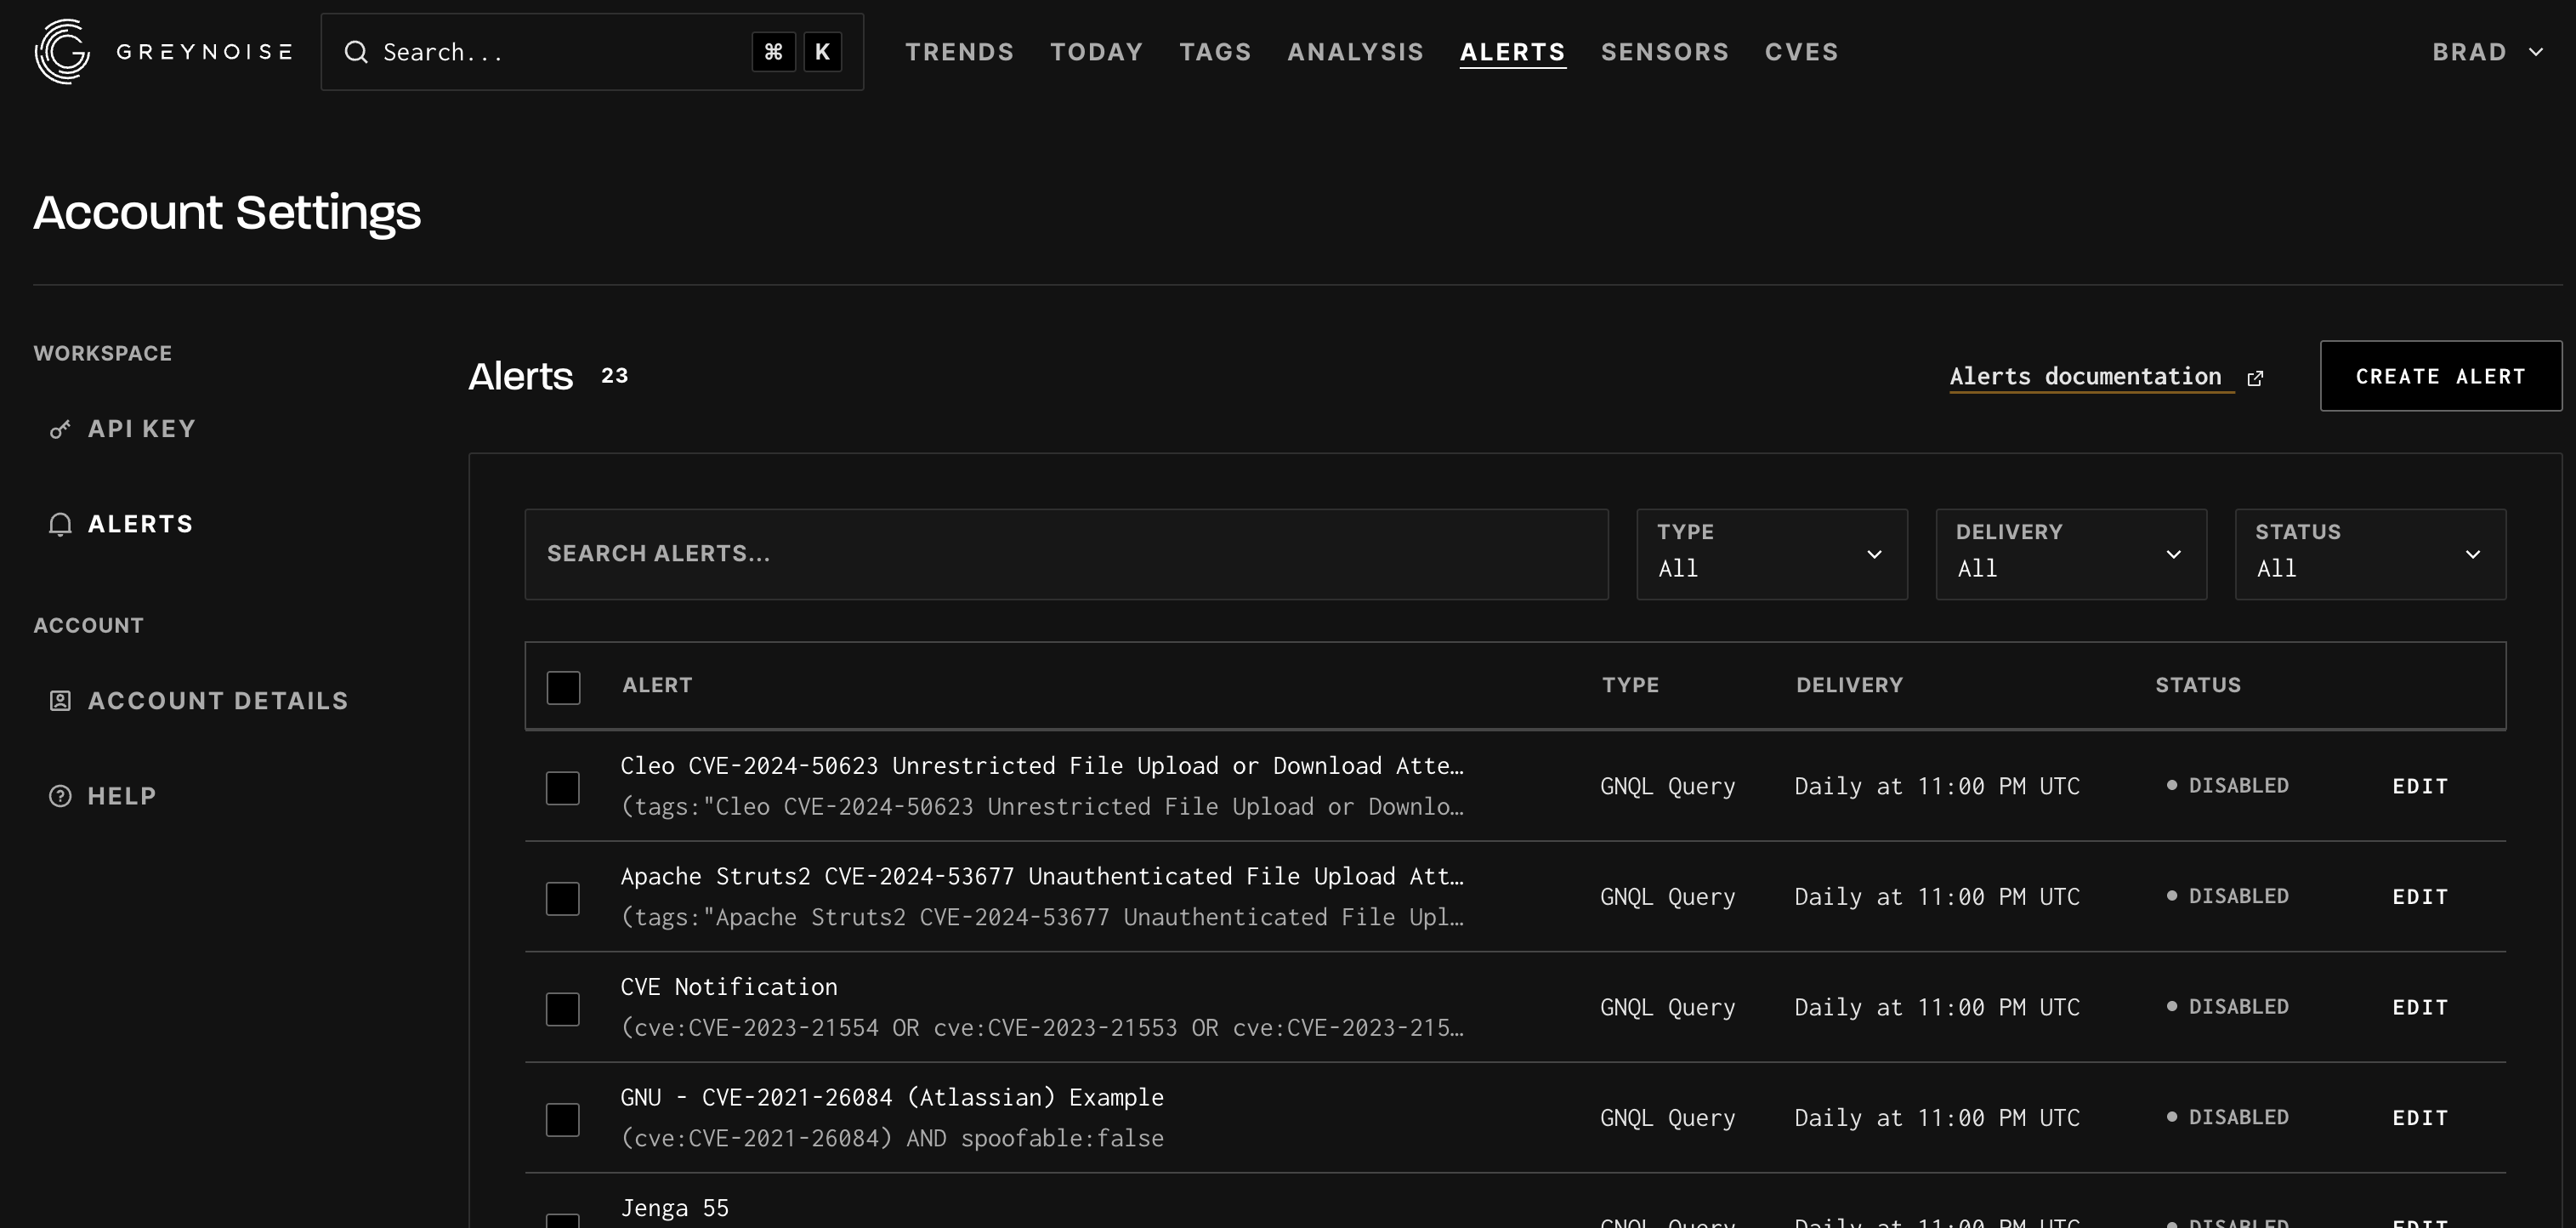
Task: Check the Cleo CVE-2024-50623 alert checkbox
Action: [562, 788]
